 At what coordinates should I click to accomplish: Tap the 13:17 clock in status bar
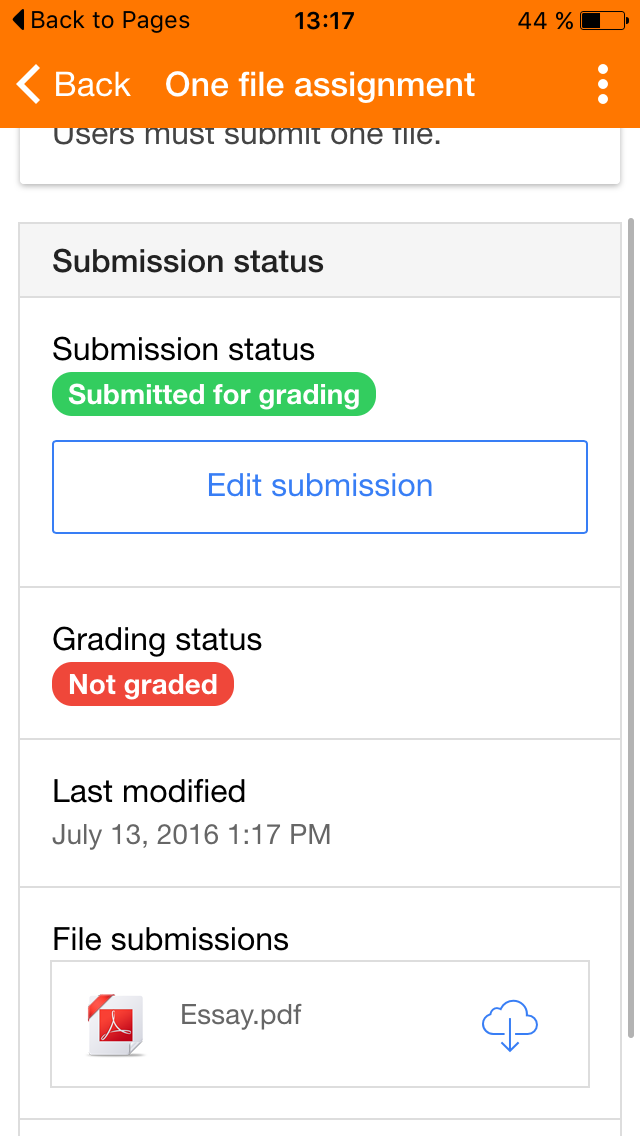click(x=324, y=20)
